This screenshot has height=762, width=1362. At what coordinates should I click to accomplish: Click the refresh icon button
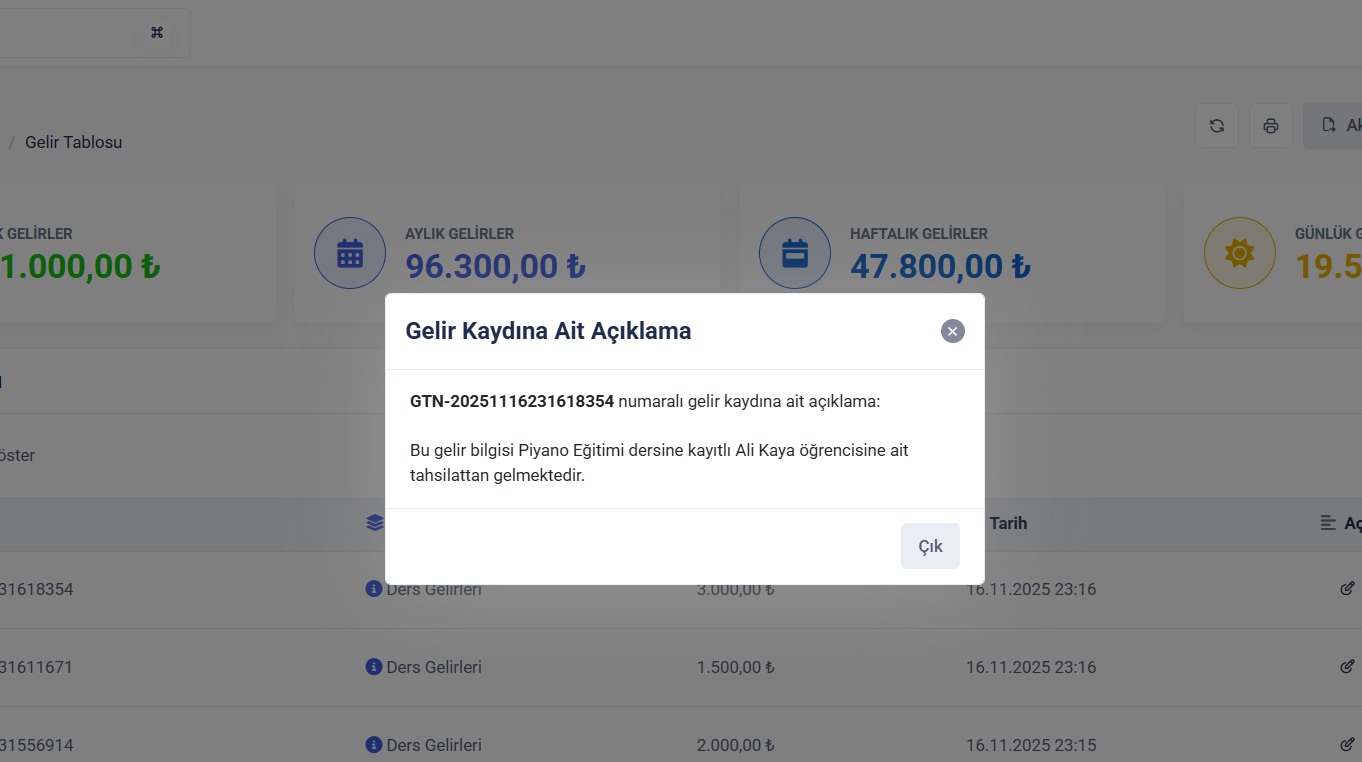point(1217,126)
